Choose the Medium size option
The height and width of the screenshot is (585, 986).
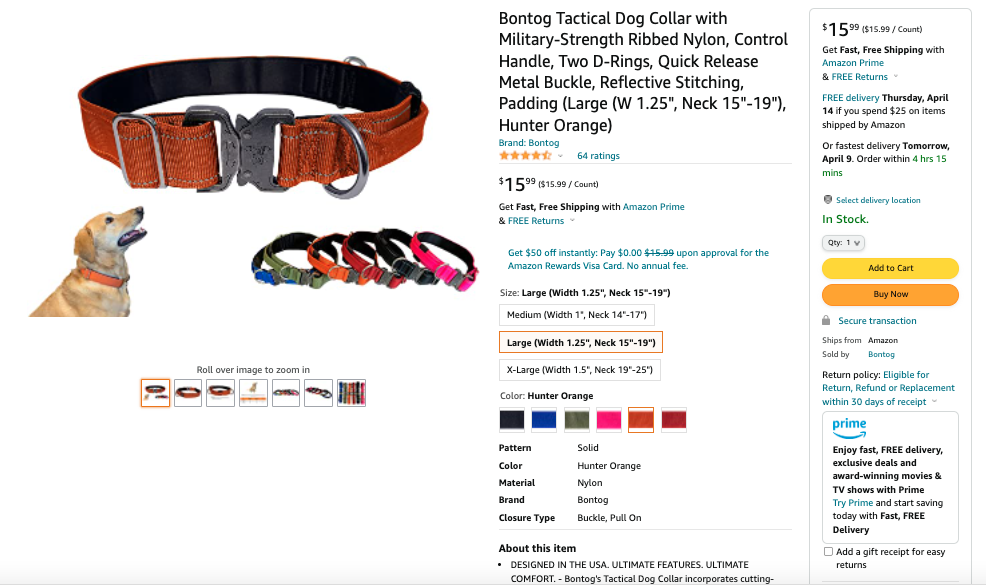coord(577,315)
